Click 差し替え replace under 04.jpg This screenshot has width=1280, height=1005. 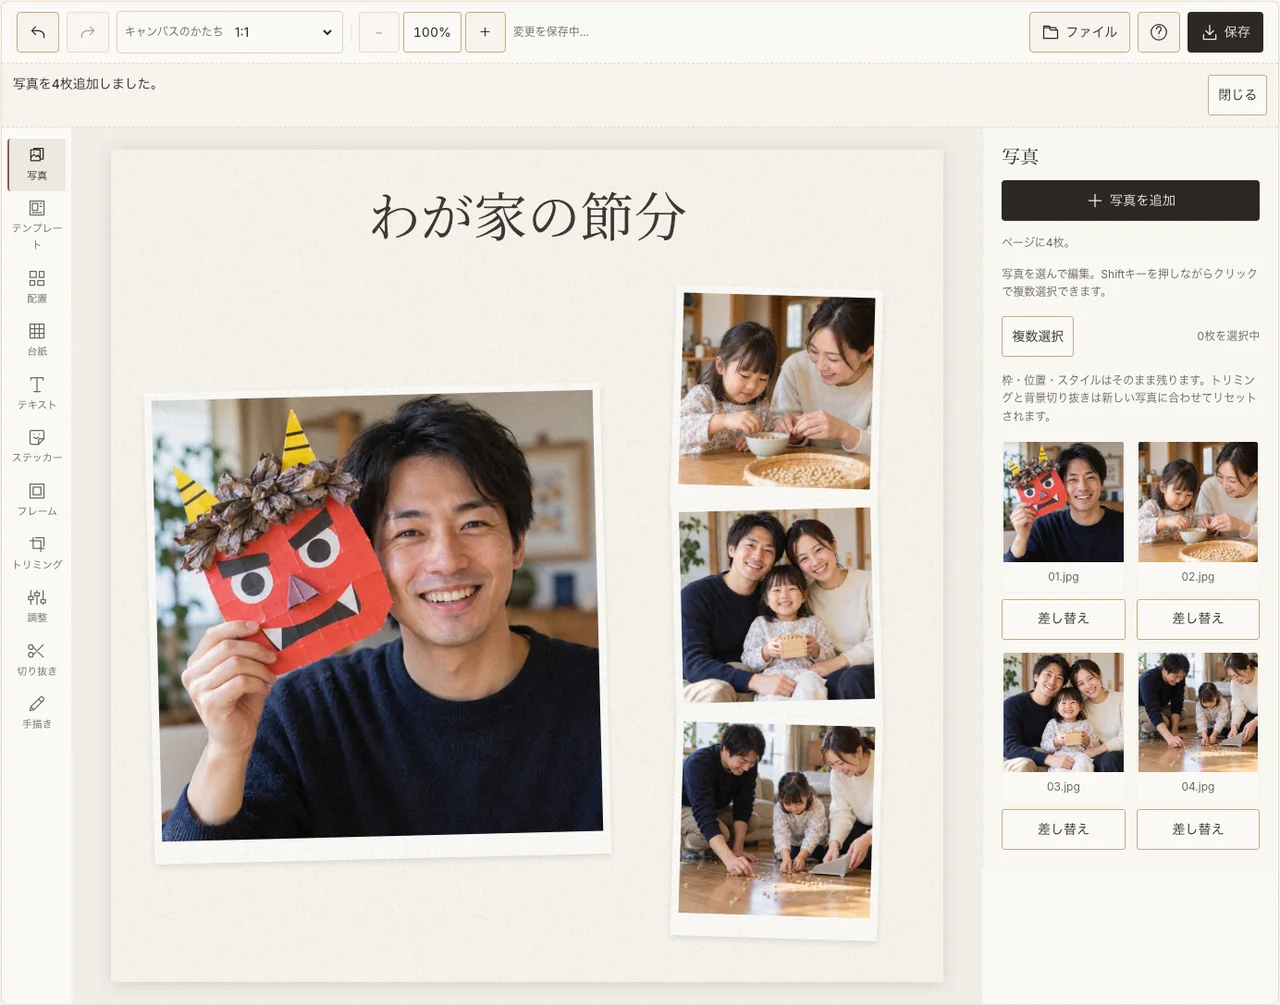tap(1198, 829)
